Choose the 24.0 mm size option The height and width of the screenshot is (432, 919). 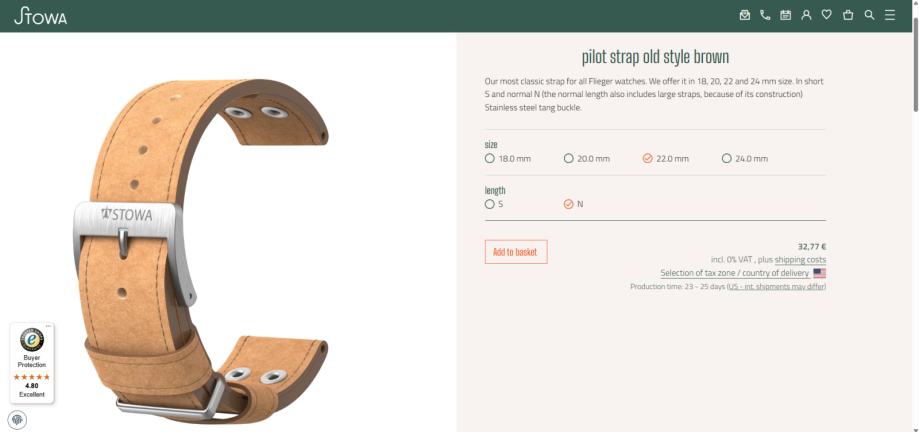pyautogui.click(x=744, y=158)
